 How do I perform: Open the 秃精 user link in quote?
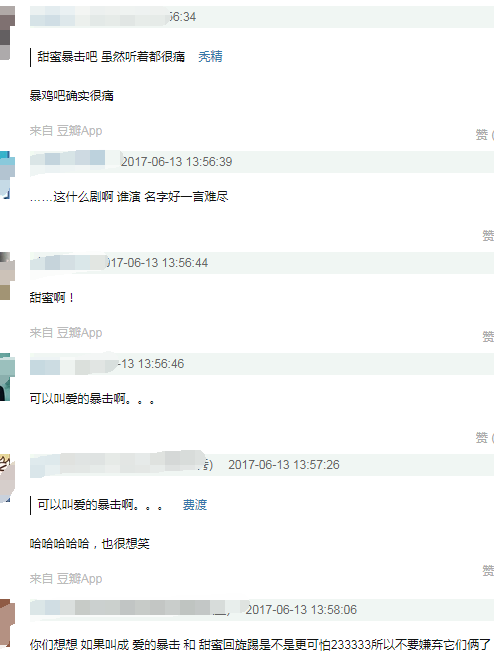coord(210,57)
